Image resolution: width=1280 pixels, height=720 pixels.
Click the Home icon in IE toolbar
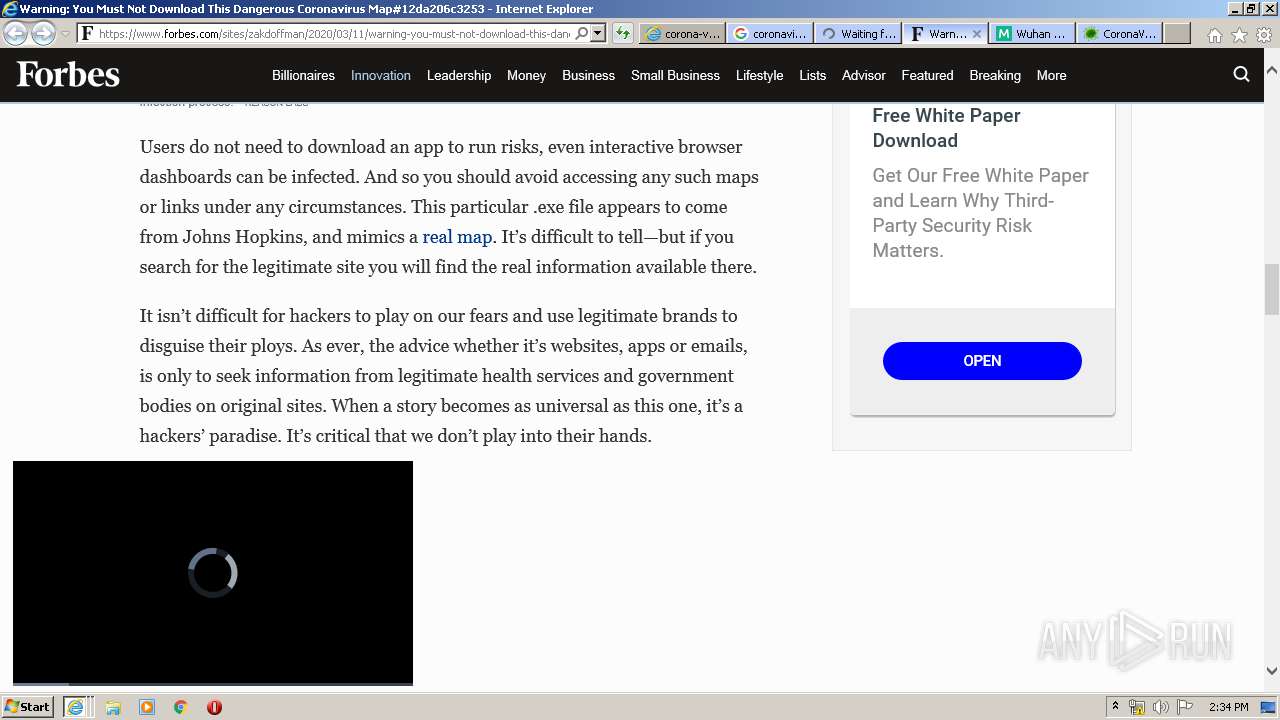click(1214, 34)
